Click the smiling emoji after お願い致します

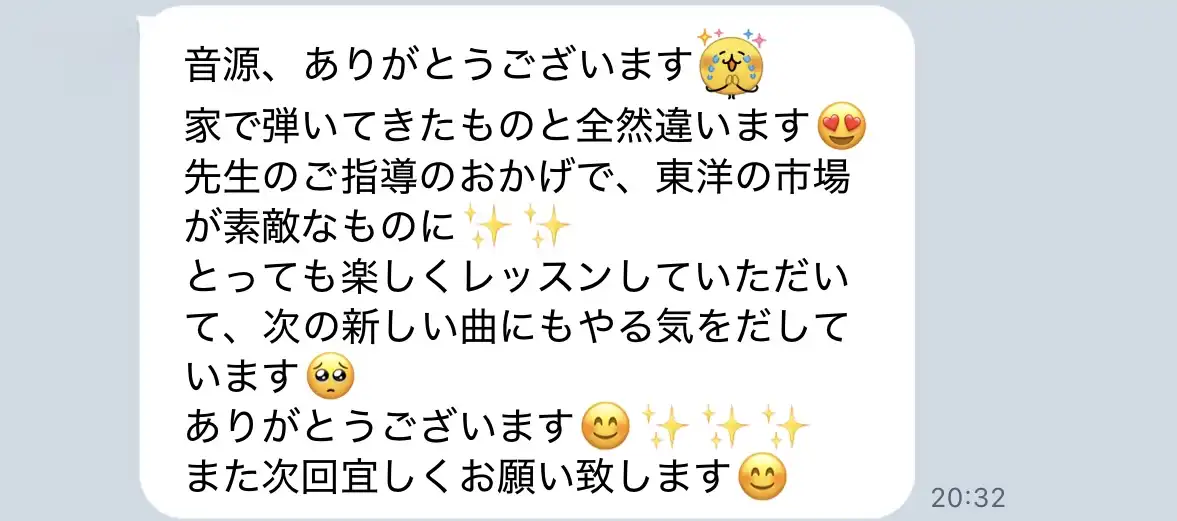[x=763, y=478]
